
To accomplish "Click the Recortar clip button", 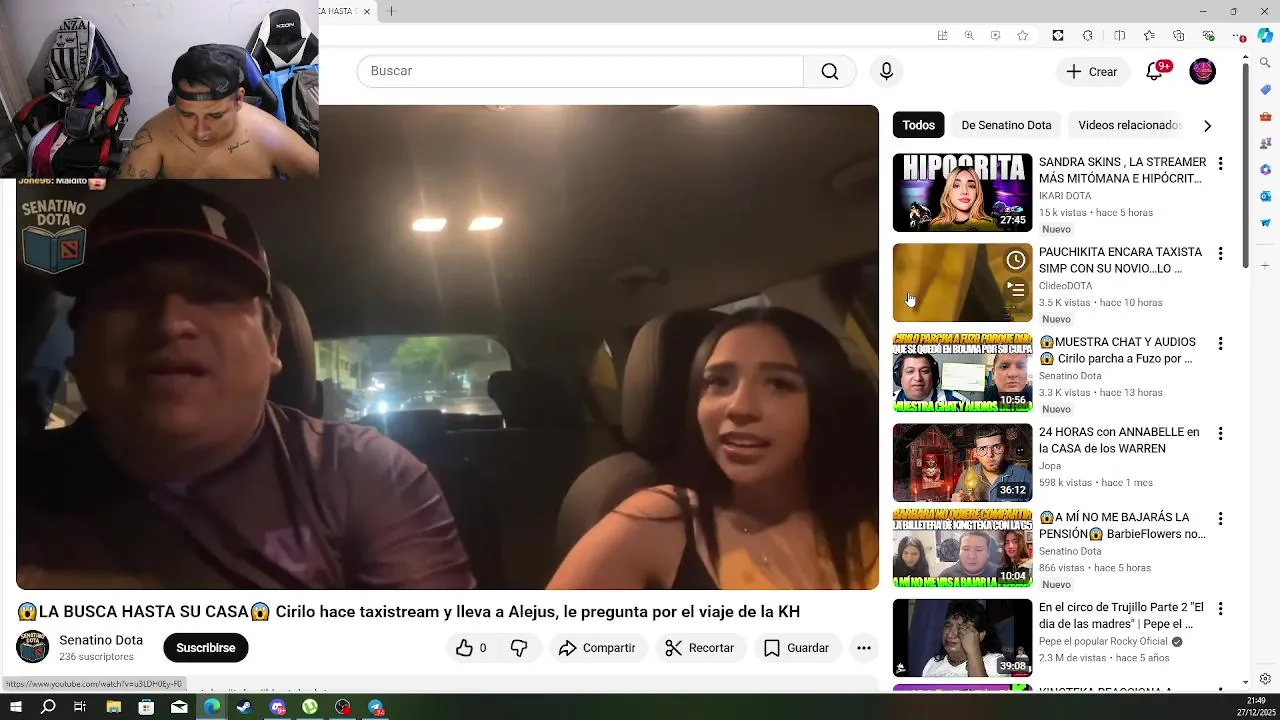I will point(700,648).
